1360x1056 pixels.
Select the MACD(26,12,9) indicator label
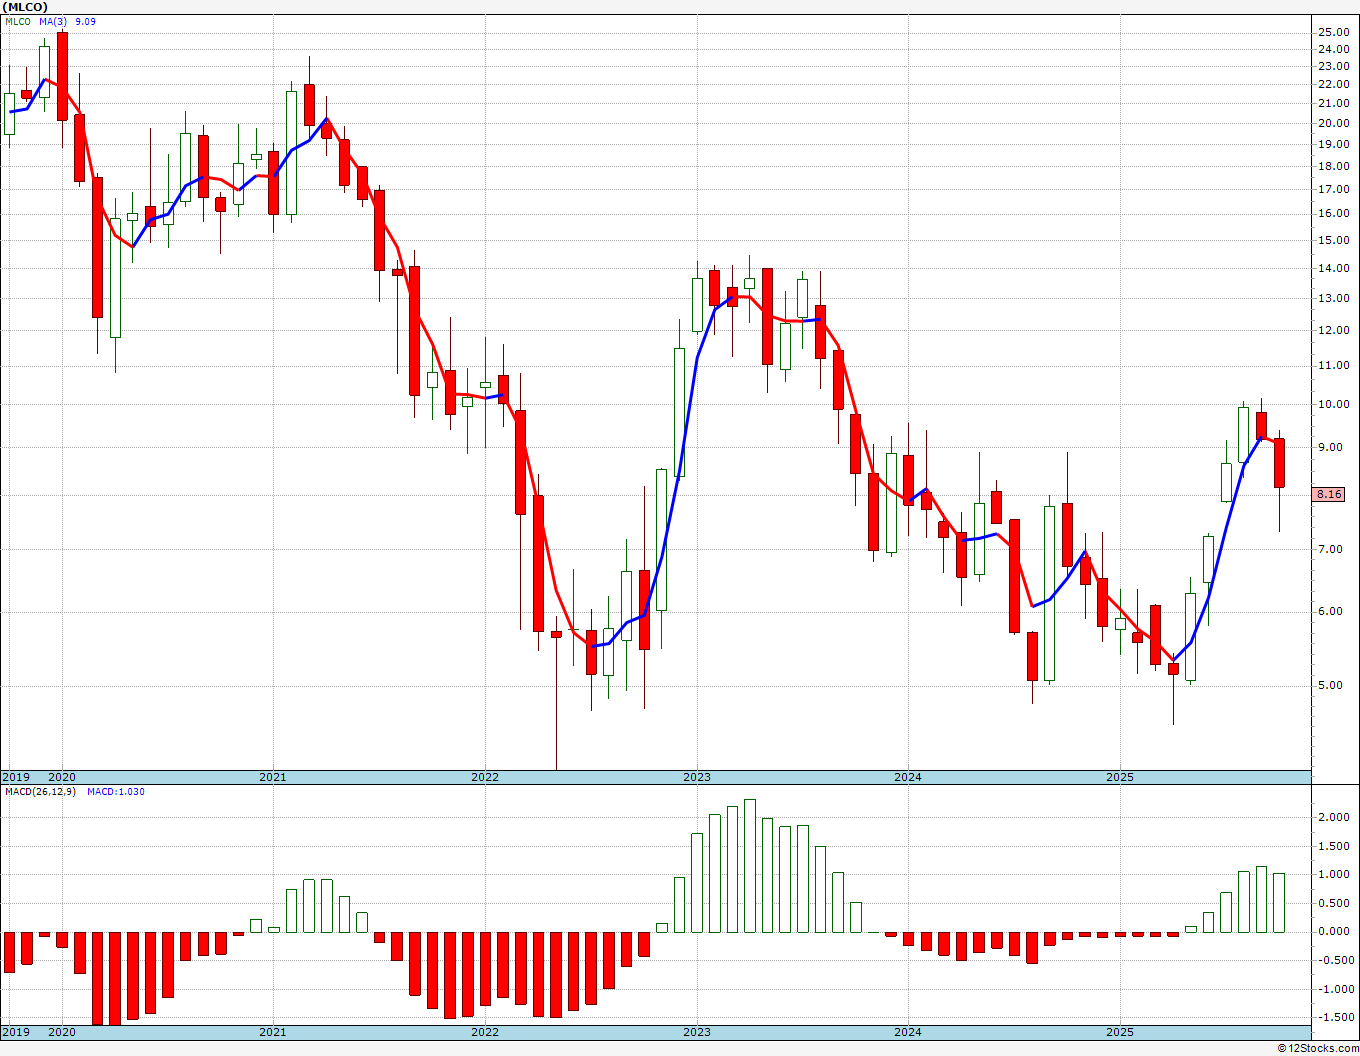click(40, 792)
